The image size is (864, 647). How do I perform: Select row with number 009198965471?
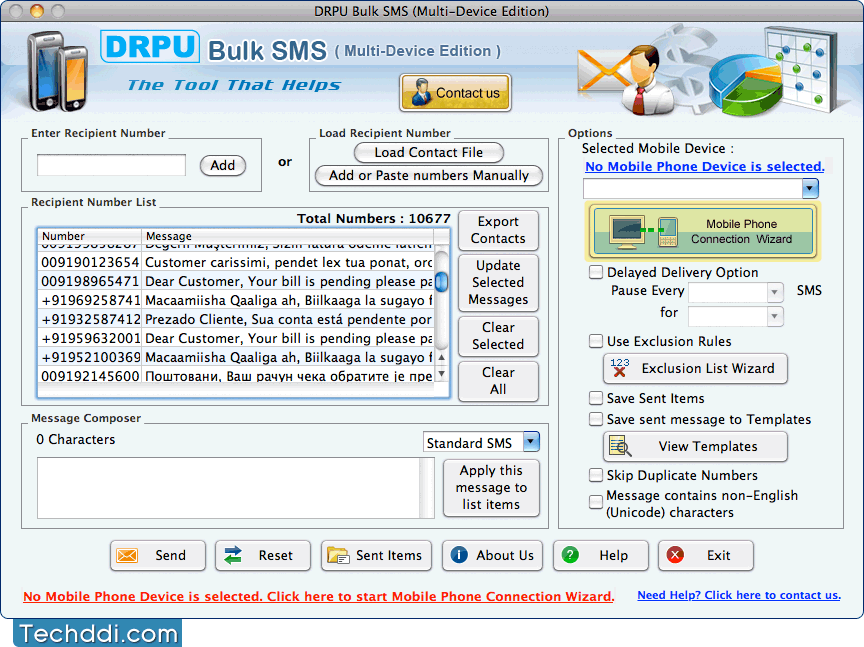click(x=237, y=282)
